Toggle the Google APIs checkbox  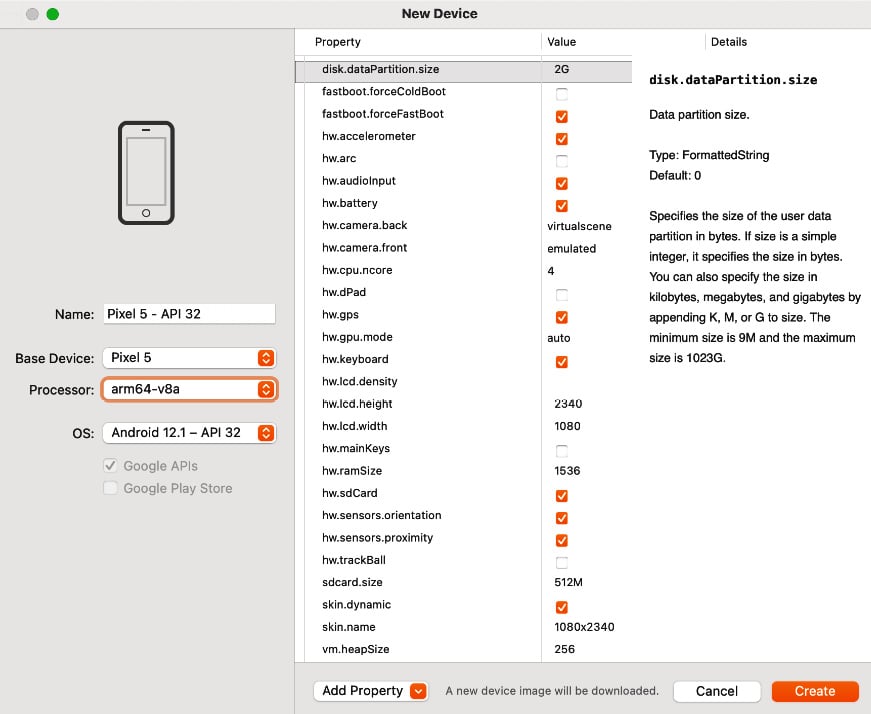click(110, 466)
